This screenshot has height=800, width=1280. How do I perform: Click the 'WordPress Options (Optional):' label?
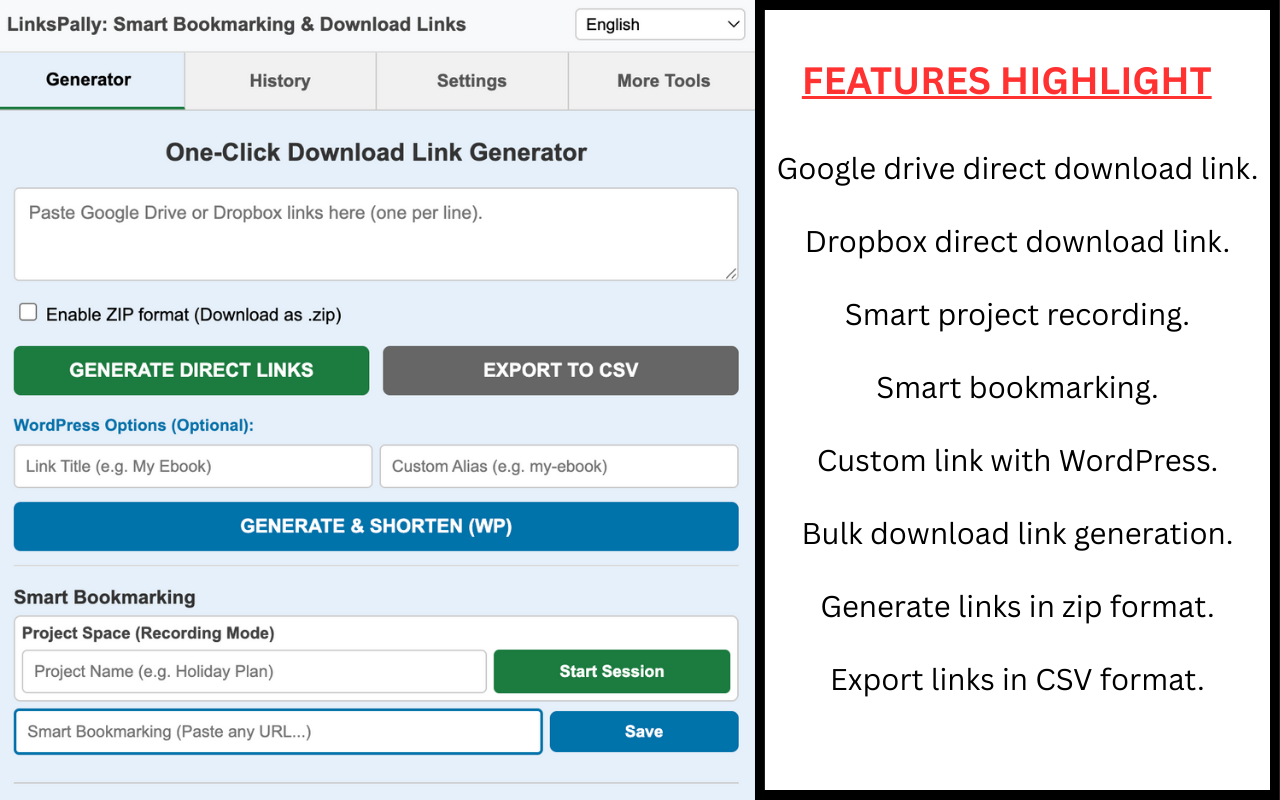(134, 425)
